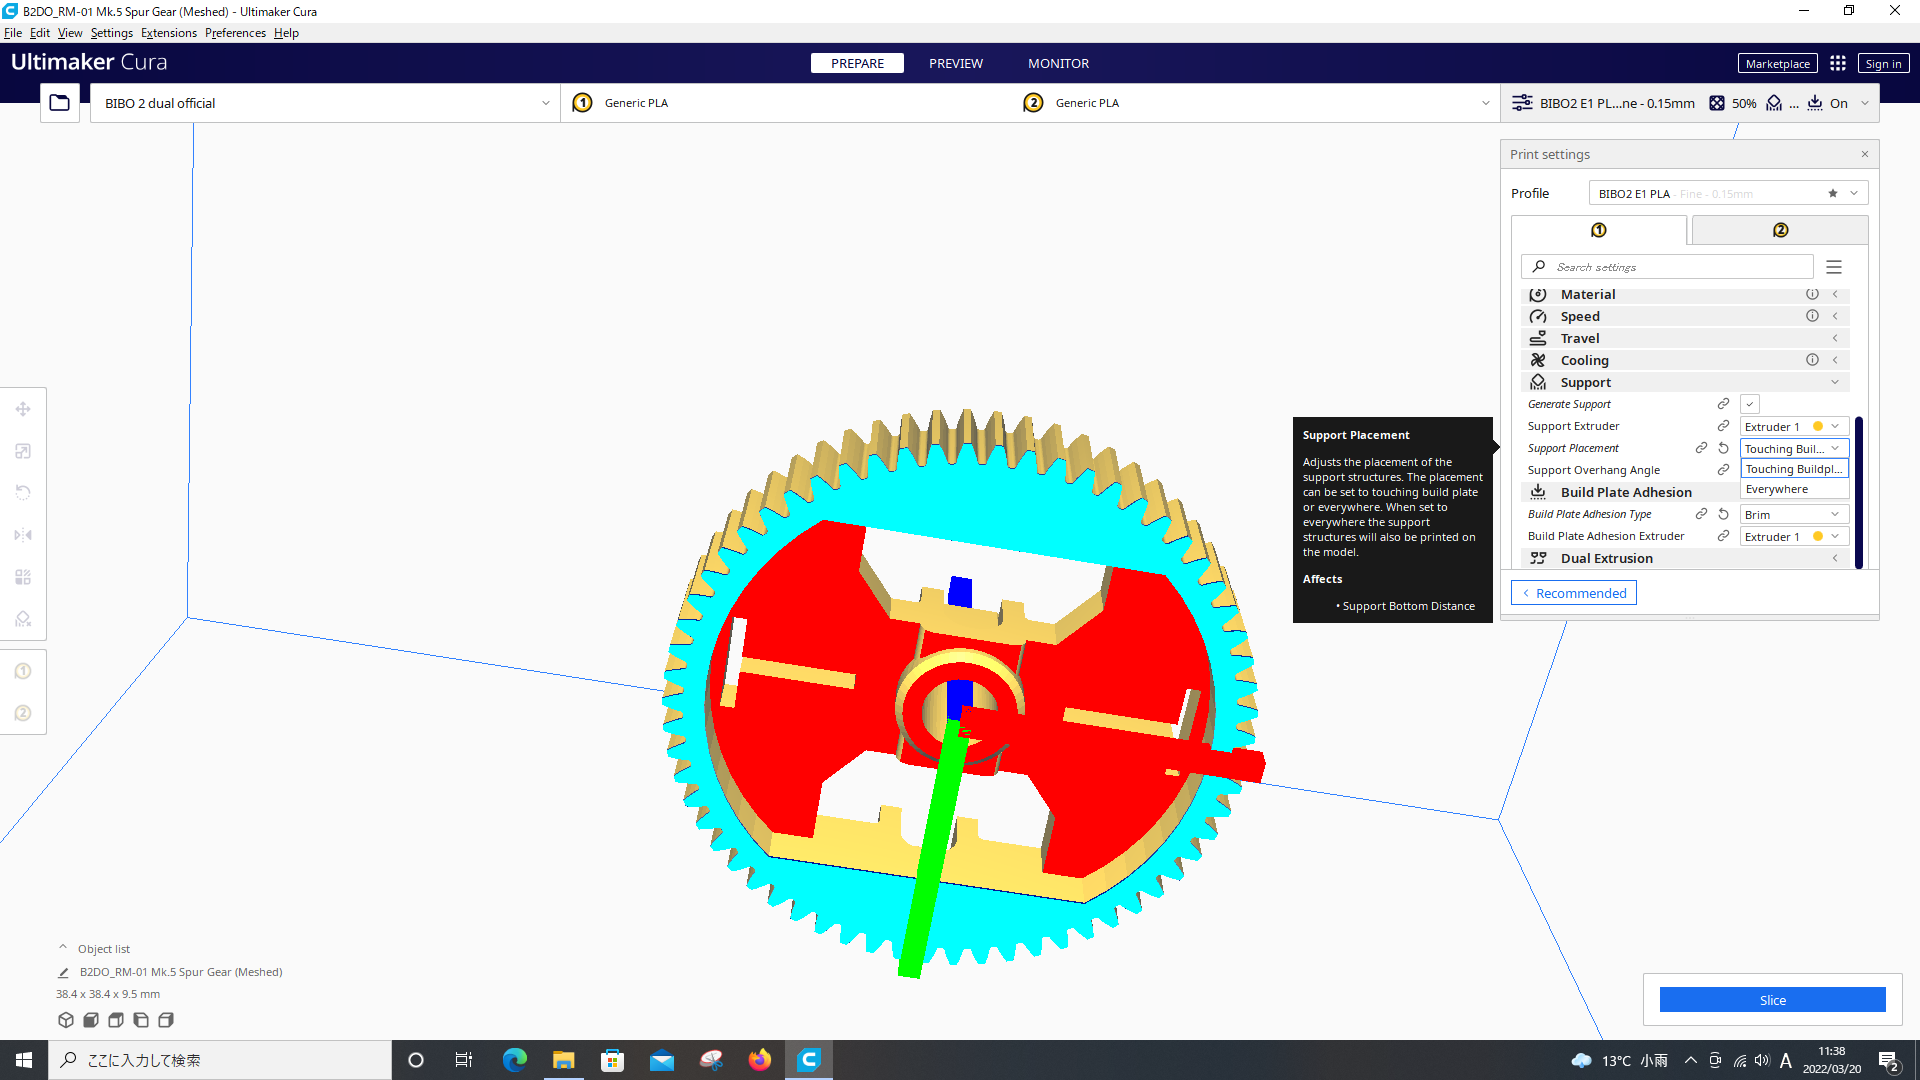The height and width of the screenshot is (1080, 1920).
Task: Expand the Support Placement dropdown
Action: (1791, 447)
